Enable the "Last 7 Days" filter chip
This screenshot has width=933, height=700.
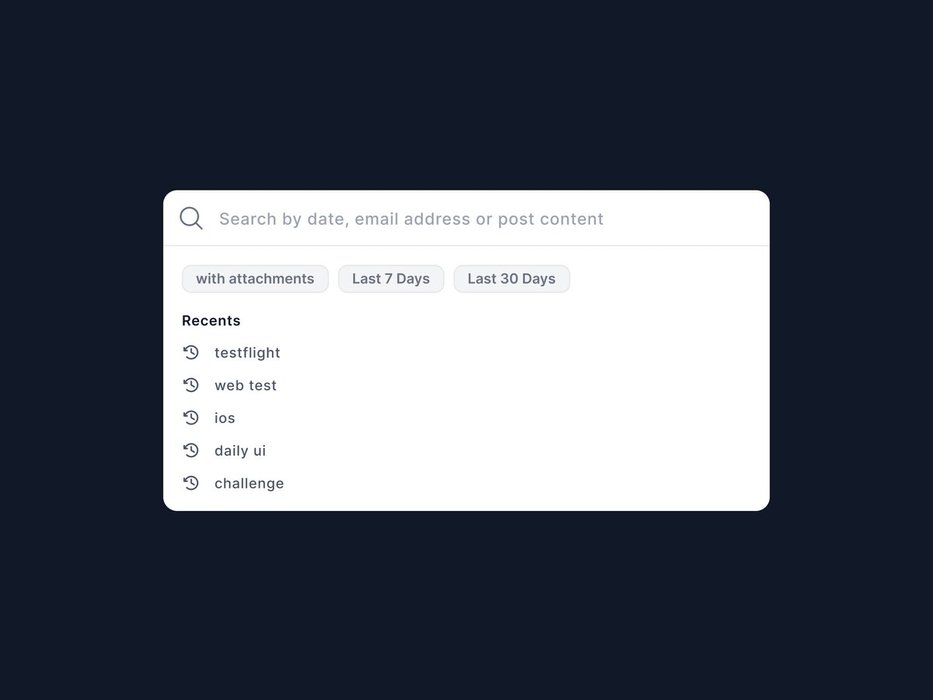[x=391, y=279]
